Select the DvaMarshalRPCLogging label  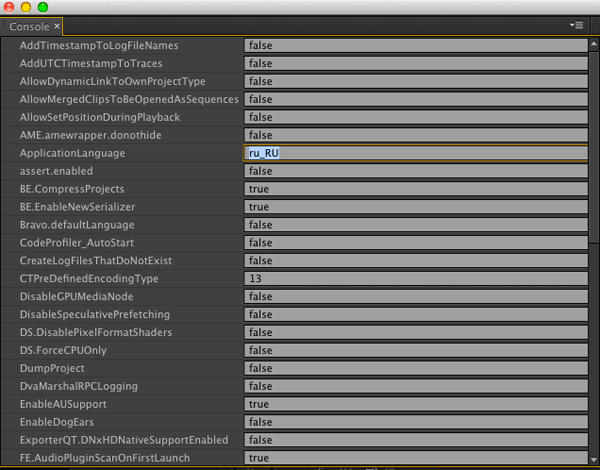tap(79, 387)
